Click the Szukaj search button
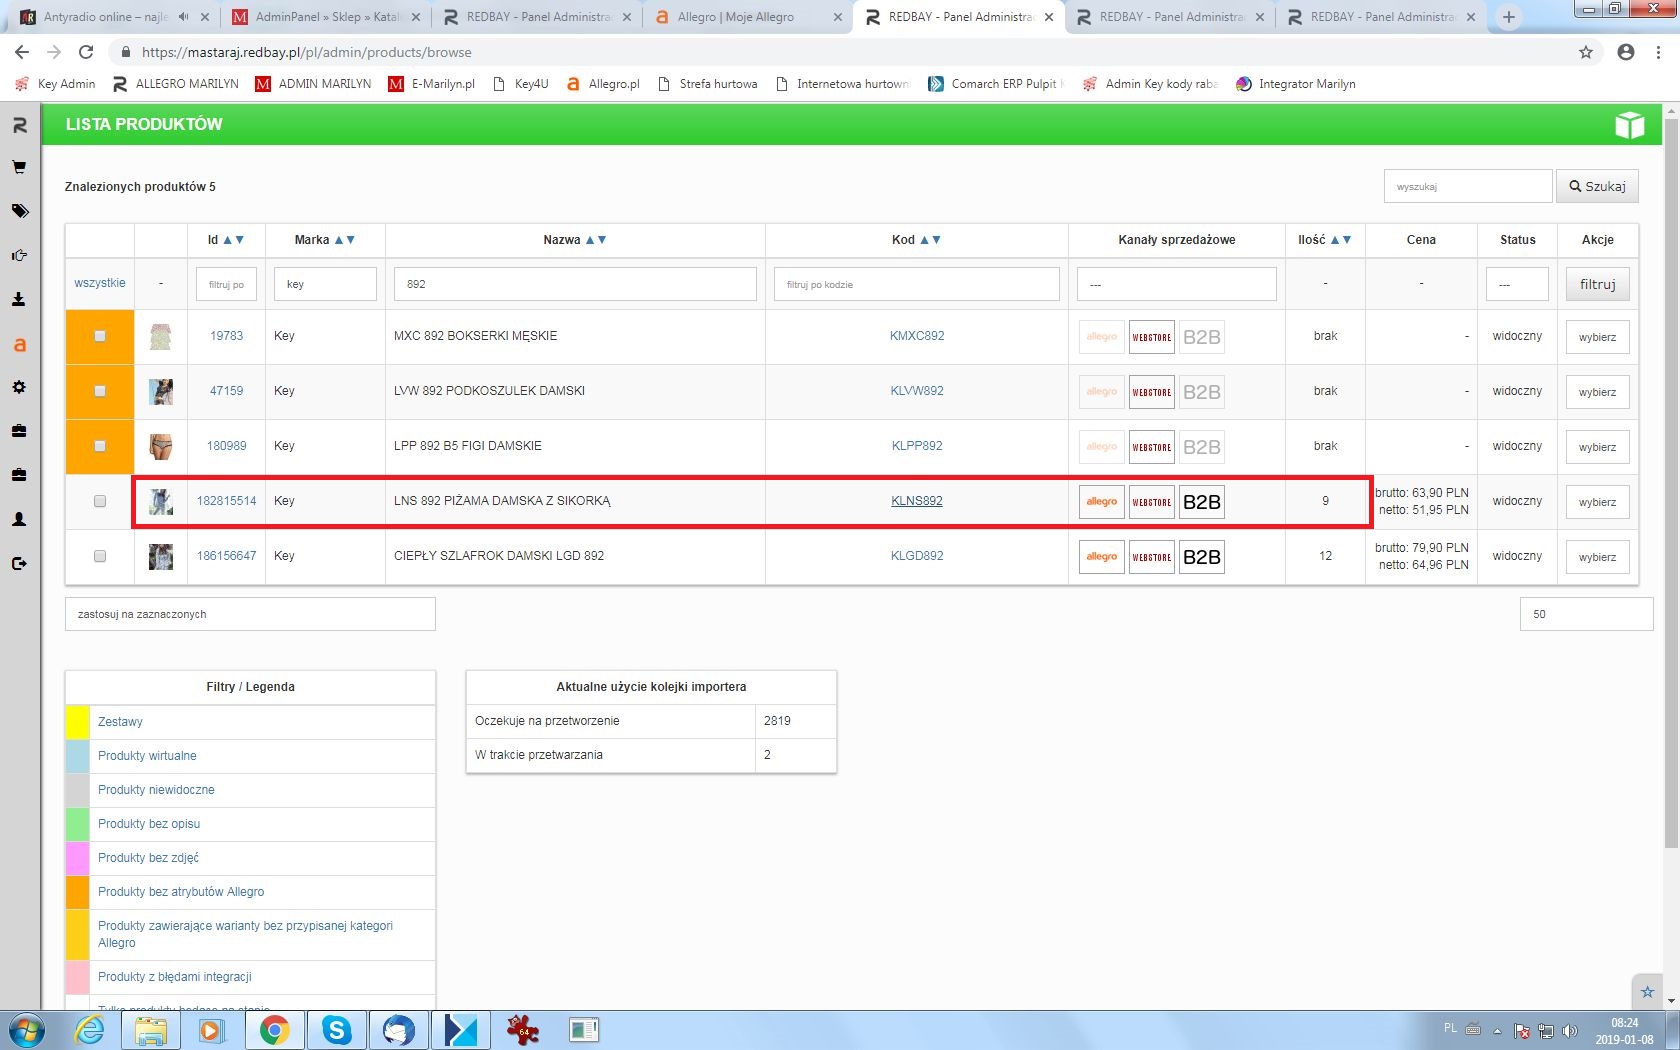The width and height of the screenshot is (1680, 1050). point(1596,186)
